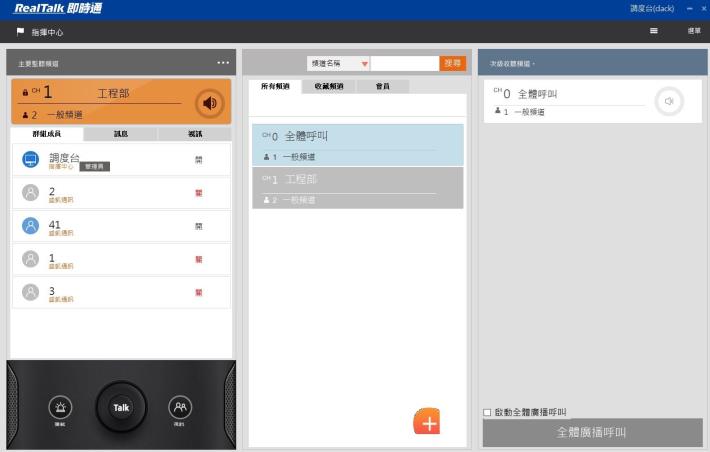Screen dimensions: 710x452
Task: Click the gray avatar of member 3
Action: click(30, 292)
